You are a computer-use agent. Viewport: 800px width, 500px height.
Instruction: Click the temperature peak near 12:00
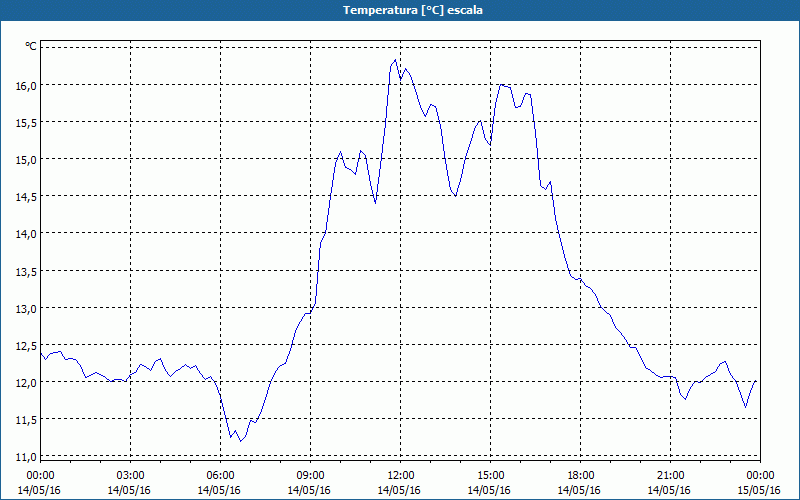395,60
